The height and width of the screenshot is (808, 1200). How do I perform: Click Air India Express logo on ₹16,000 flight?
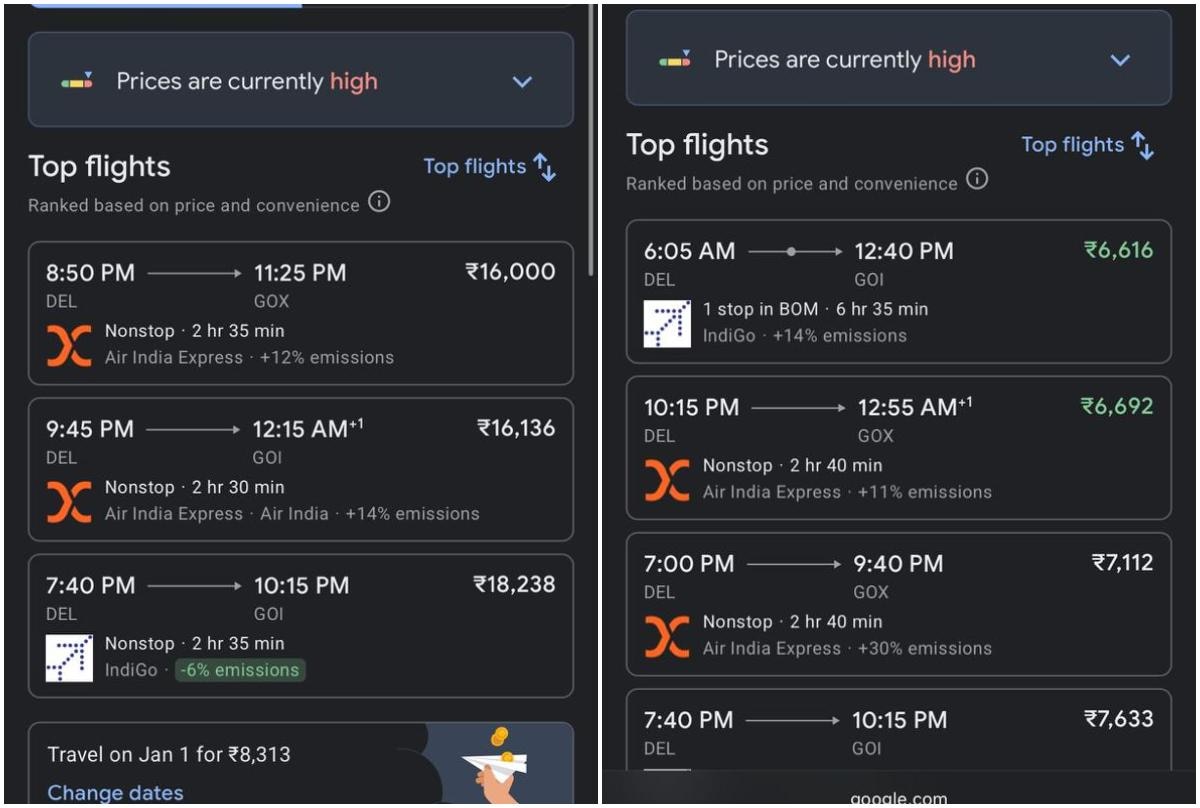69,345
